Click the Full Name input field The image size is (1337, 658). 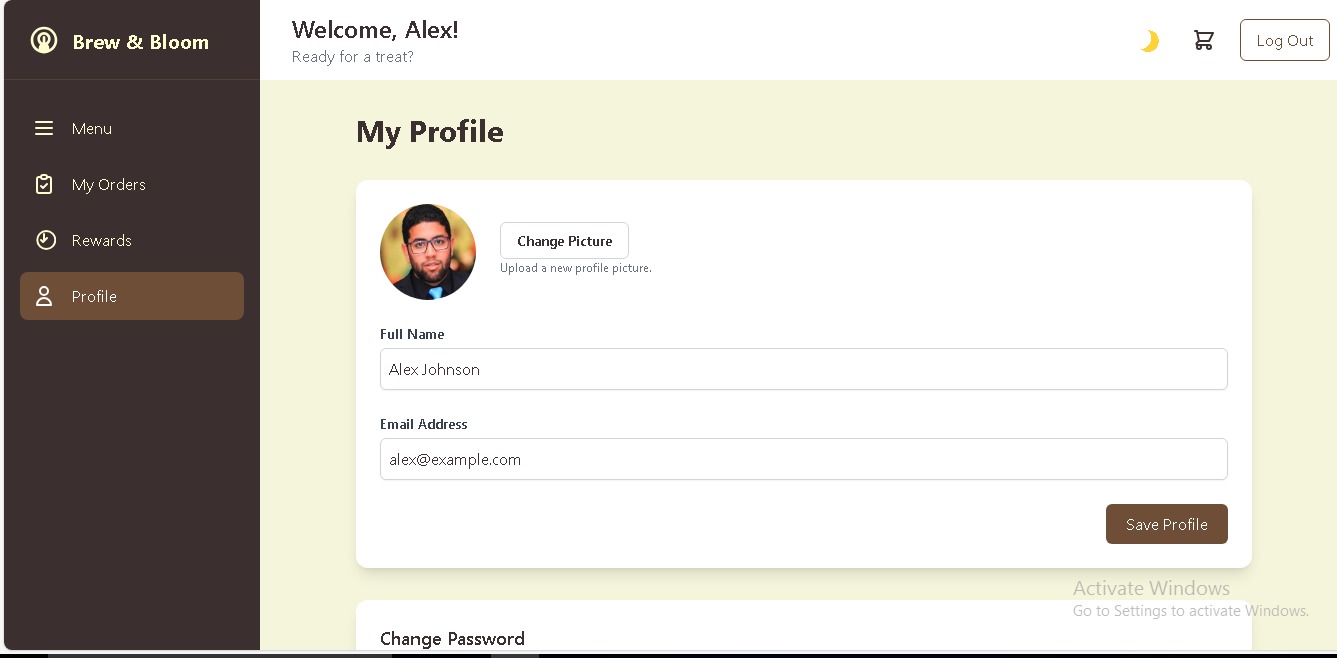coord(803,369)
